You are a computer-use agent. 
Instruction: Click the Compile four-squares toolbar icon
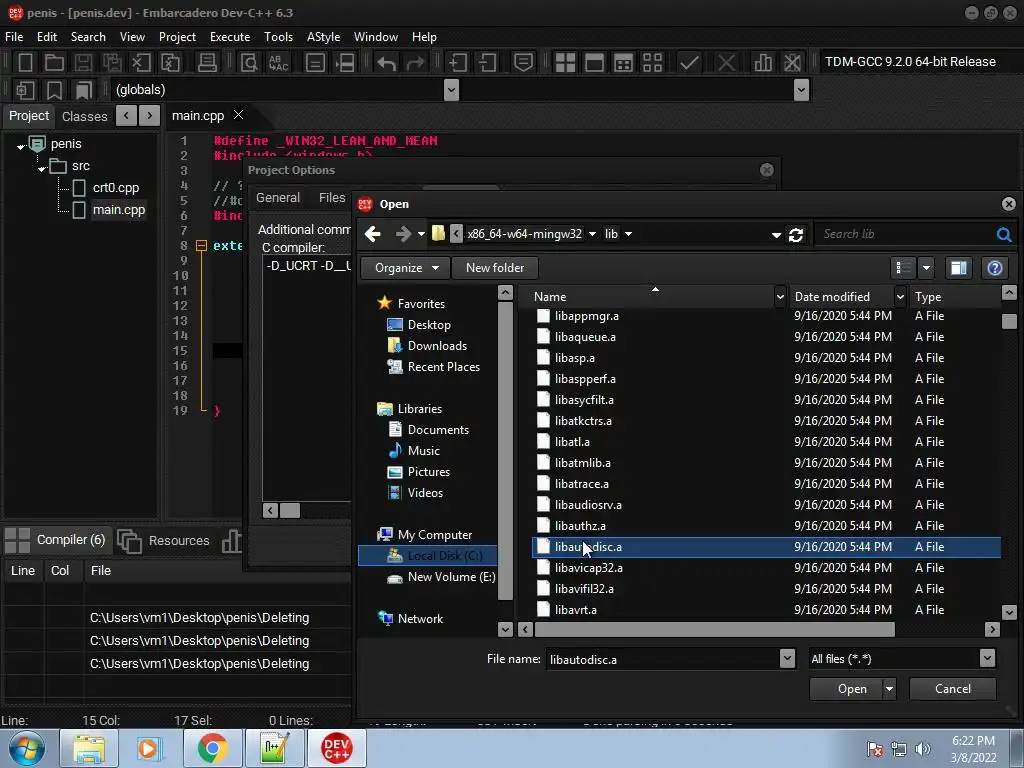point(565,63)
